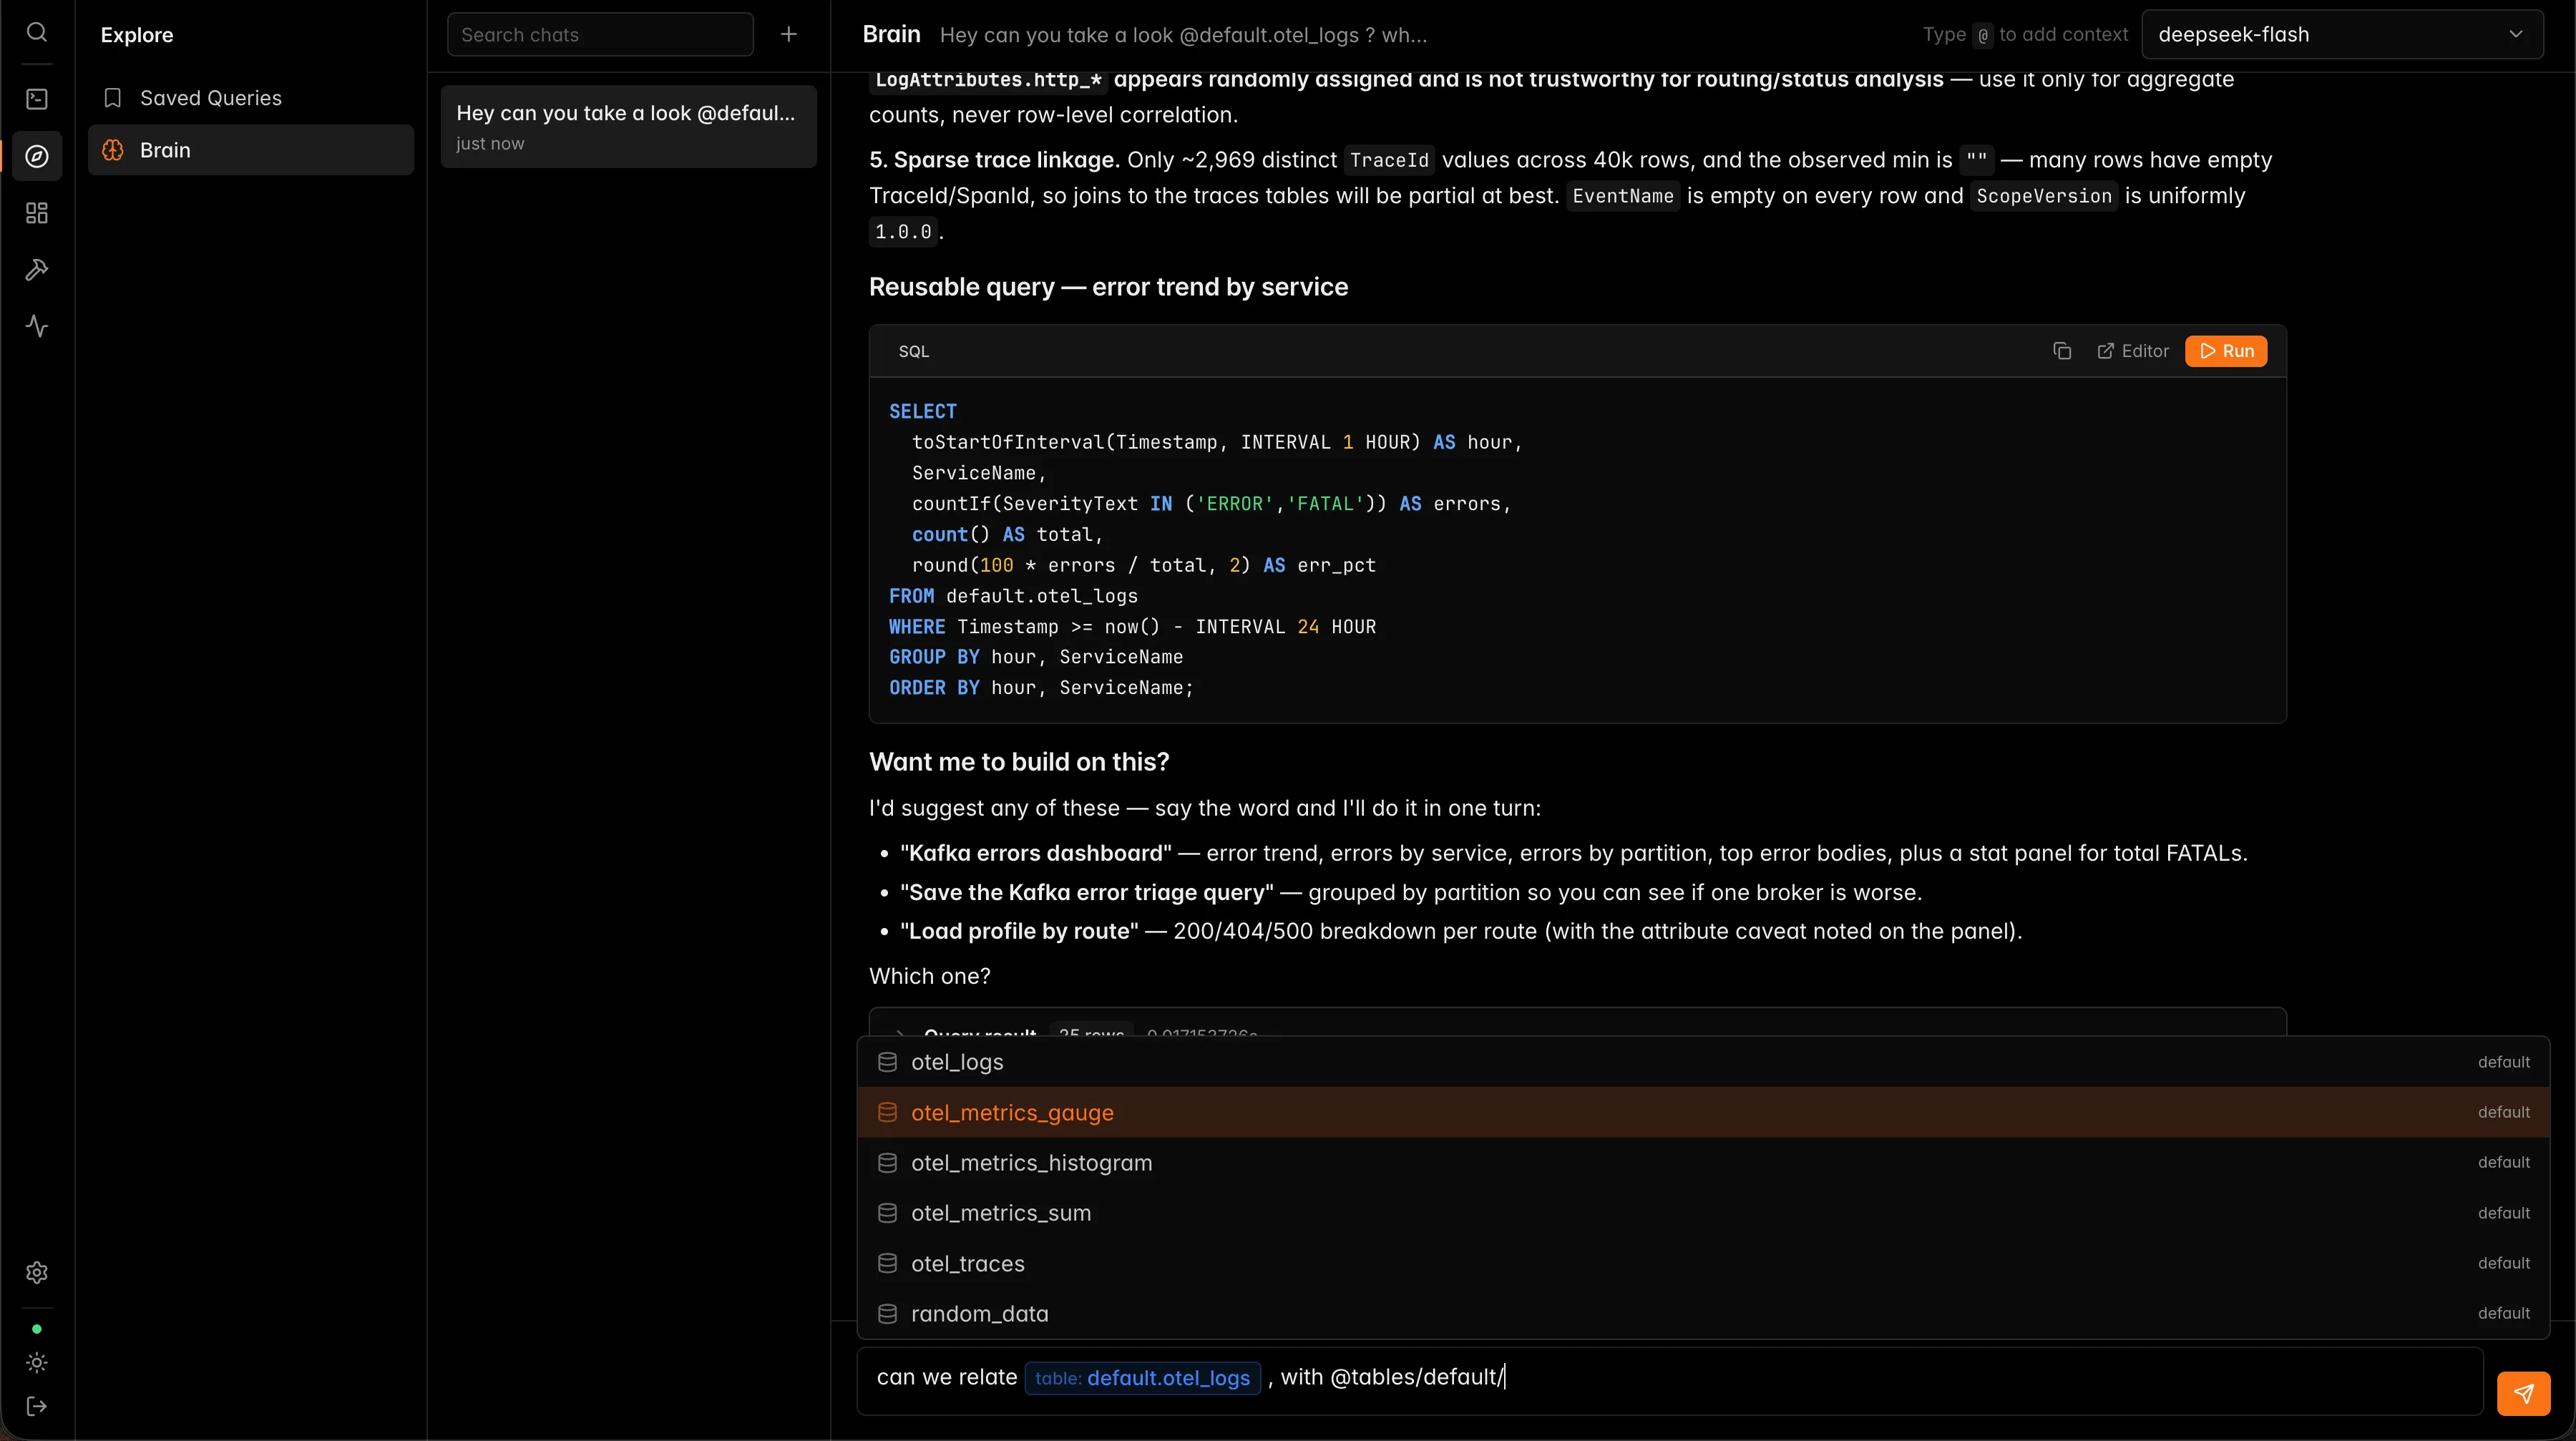
Task: Open the deepseek-flash model dropdown
Action: coord(2342,34)
